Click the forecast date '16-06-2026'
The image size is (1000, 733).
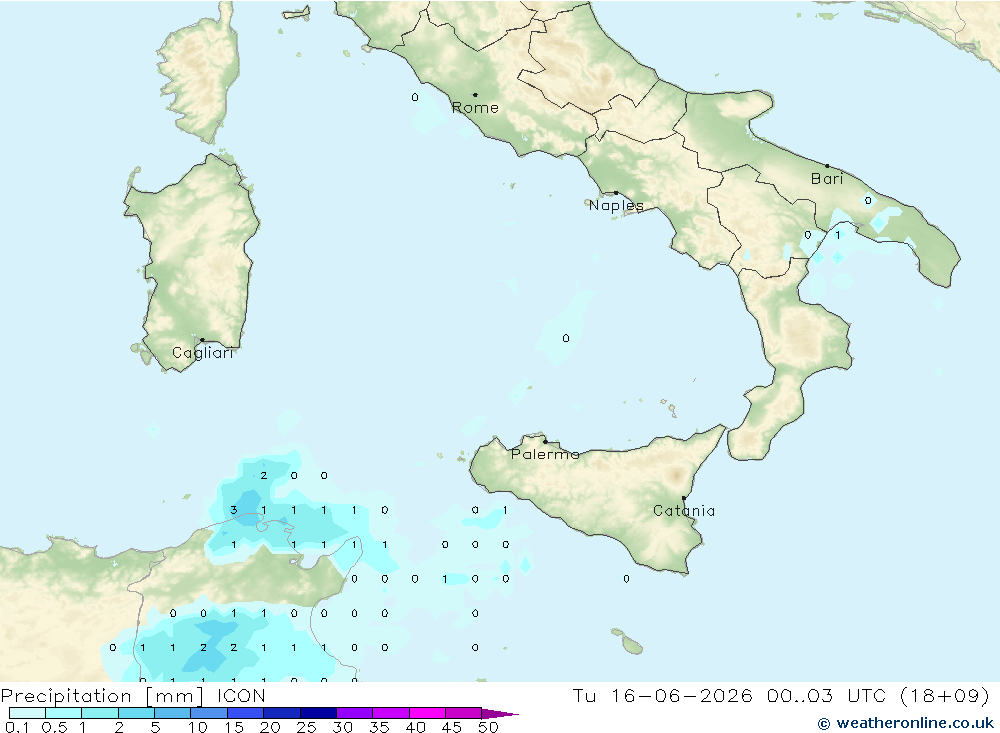coord(682,695)
